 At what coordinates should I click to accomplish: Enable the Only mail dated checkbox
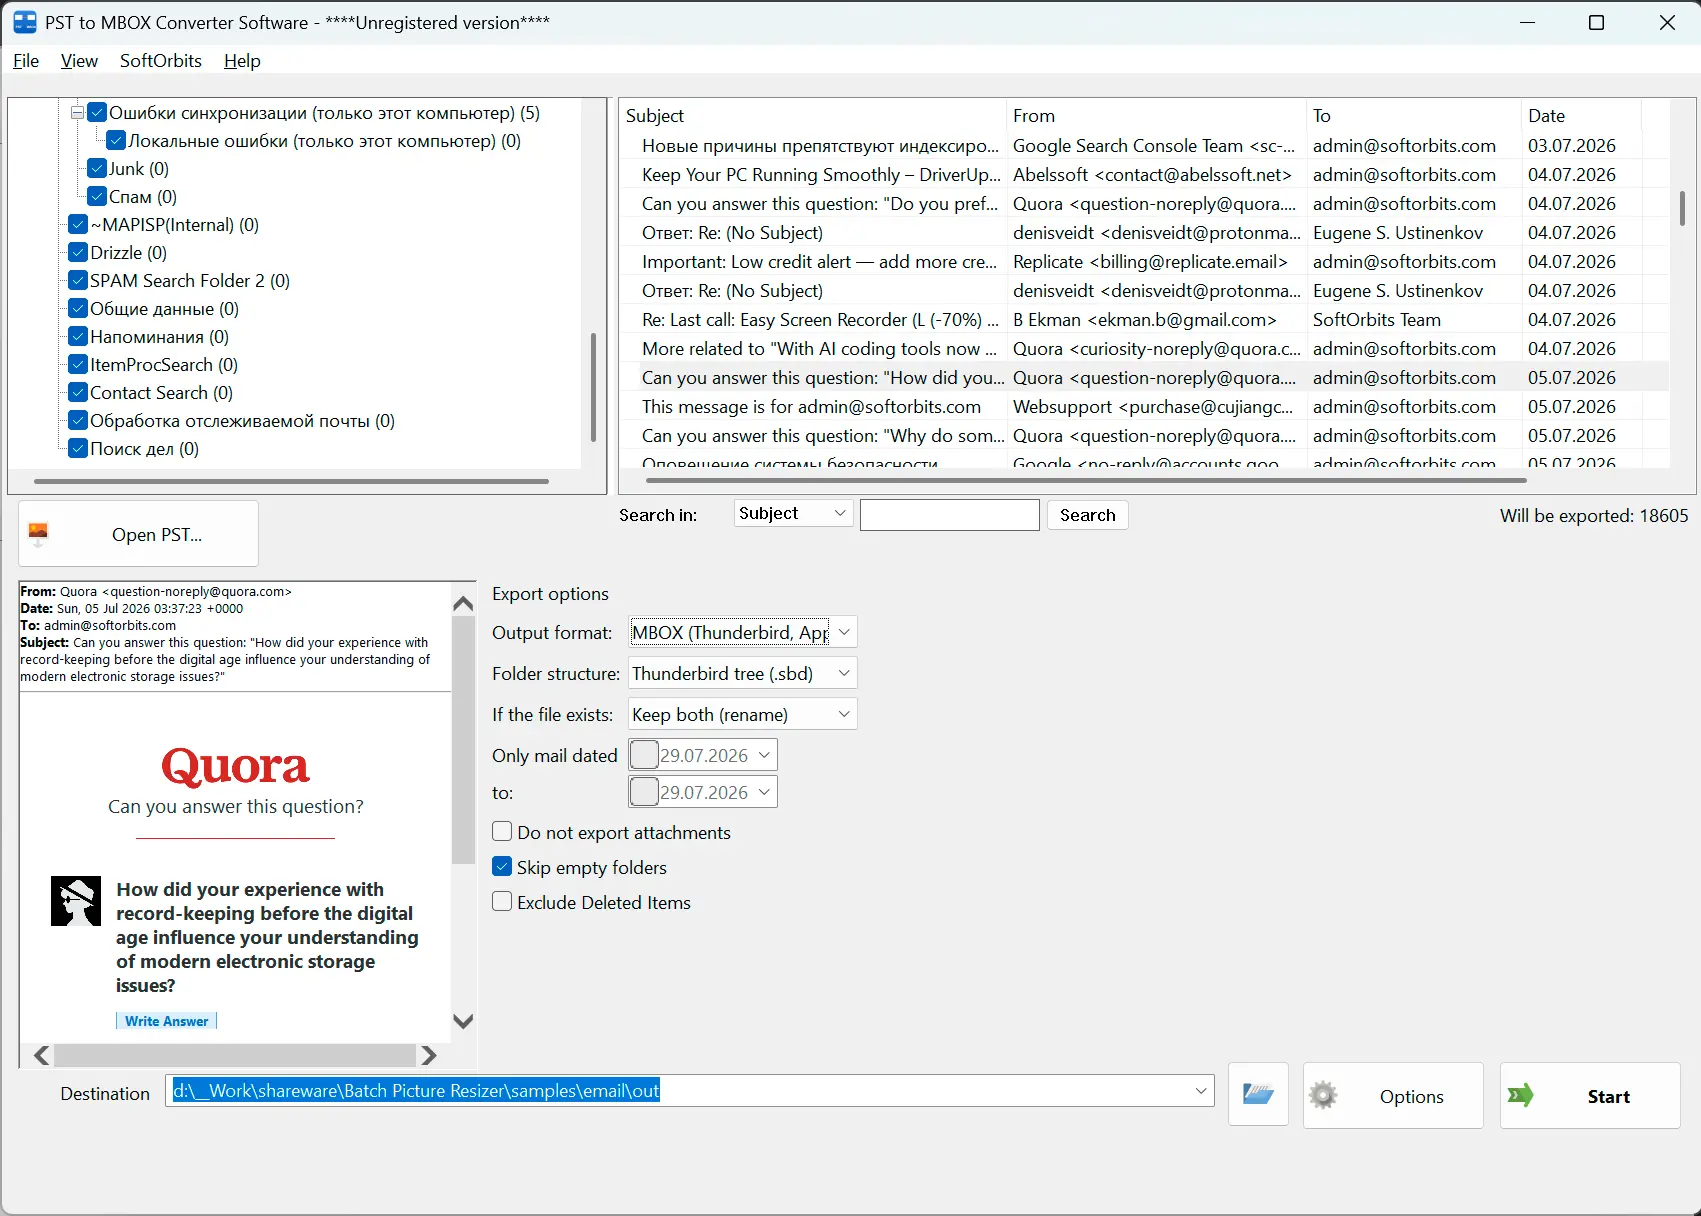click(644, 755)
